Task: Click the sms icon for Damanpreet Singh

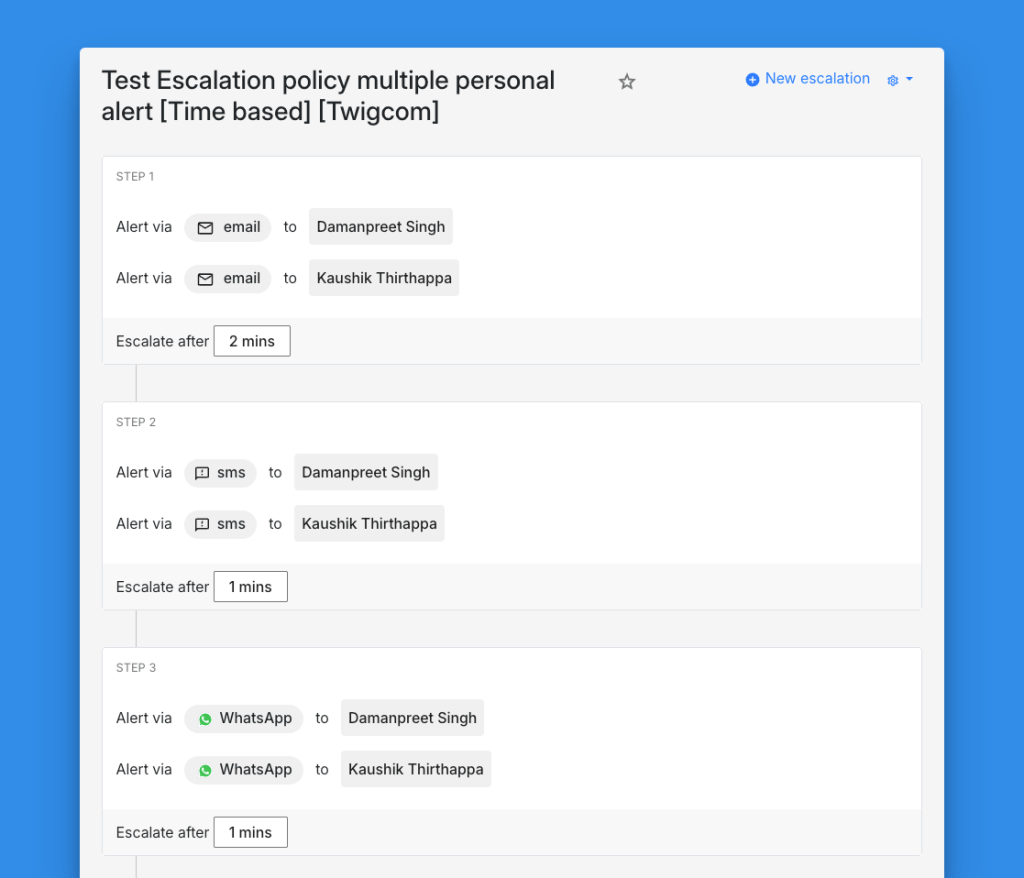Action: (x=202, y=473)
